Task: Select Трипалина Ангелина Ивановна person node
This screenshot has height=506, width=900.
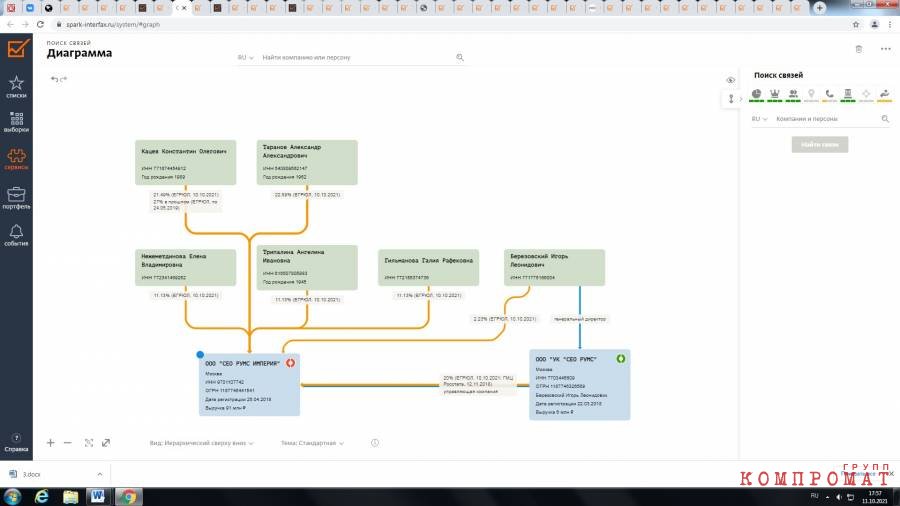Action: (x=307, y=267)
